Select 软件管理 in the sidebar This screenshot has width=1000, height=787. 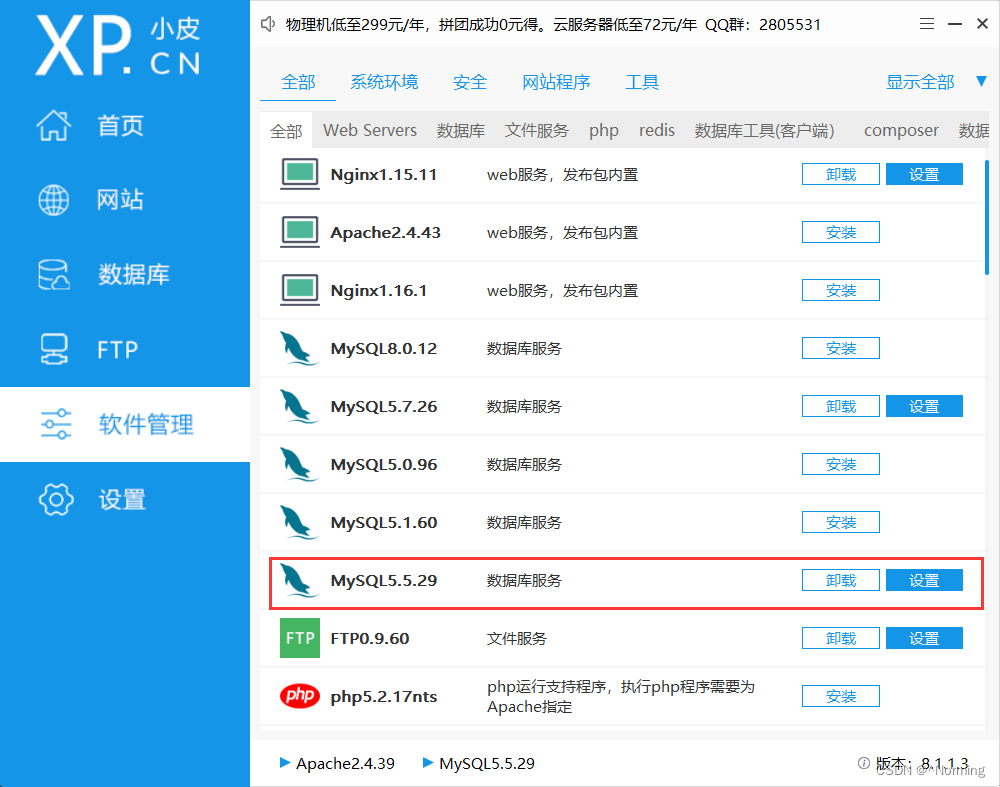coord(146,424)
